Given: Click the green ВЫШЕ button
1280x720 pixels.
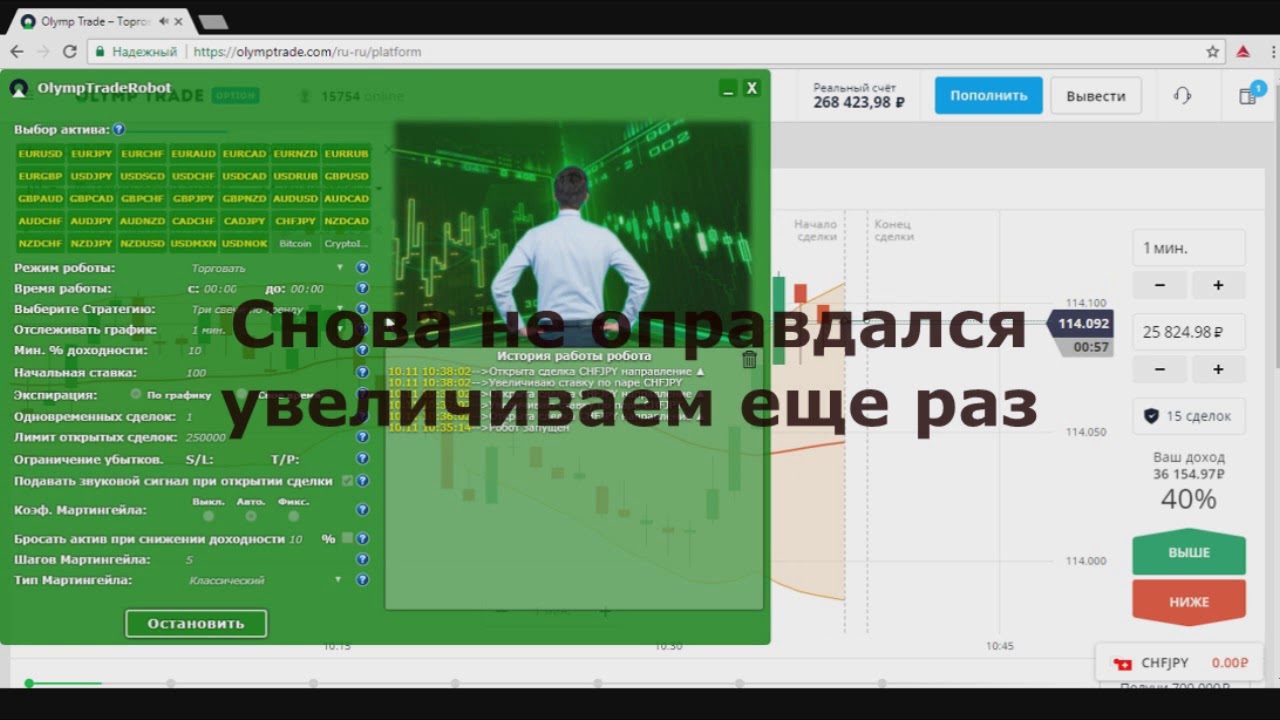Looking at the screenshot, I should [x=1189, y=552].
